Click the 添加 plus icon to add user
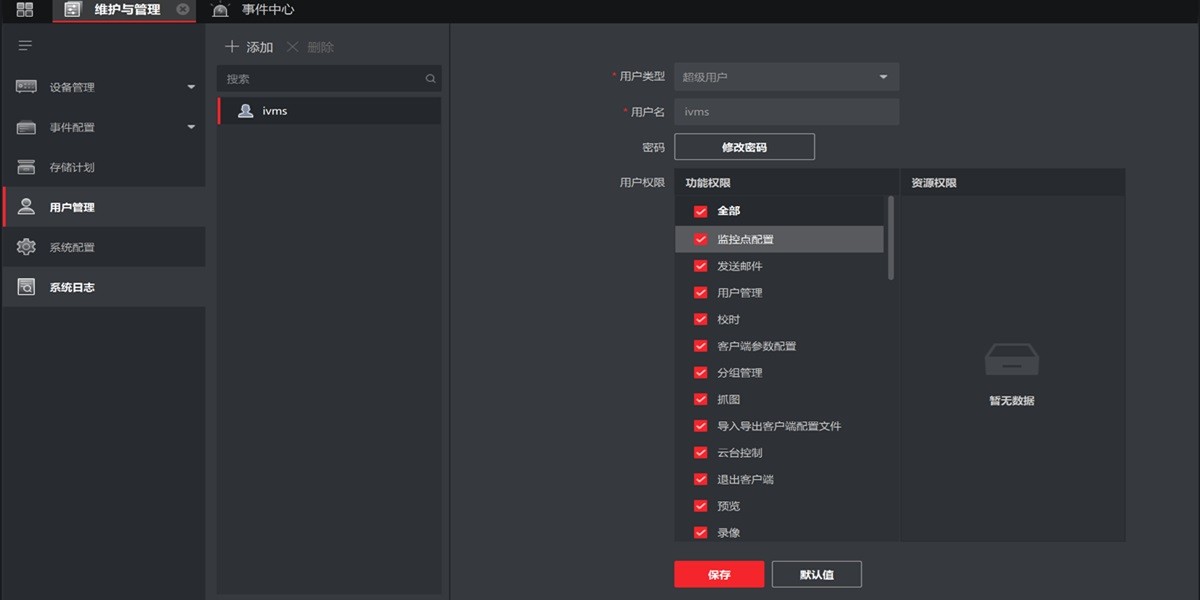The width and height of the screenshot is (1200, 600). coord(231,46)
